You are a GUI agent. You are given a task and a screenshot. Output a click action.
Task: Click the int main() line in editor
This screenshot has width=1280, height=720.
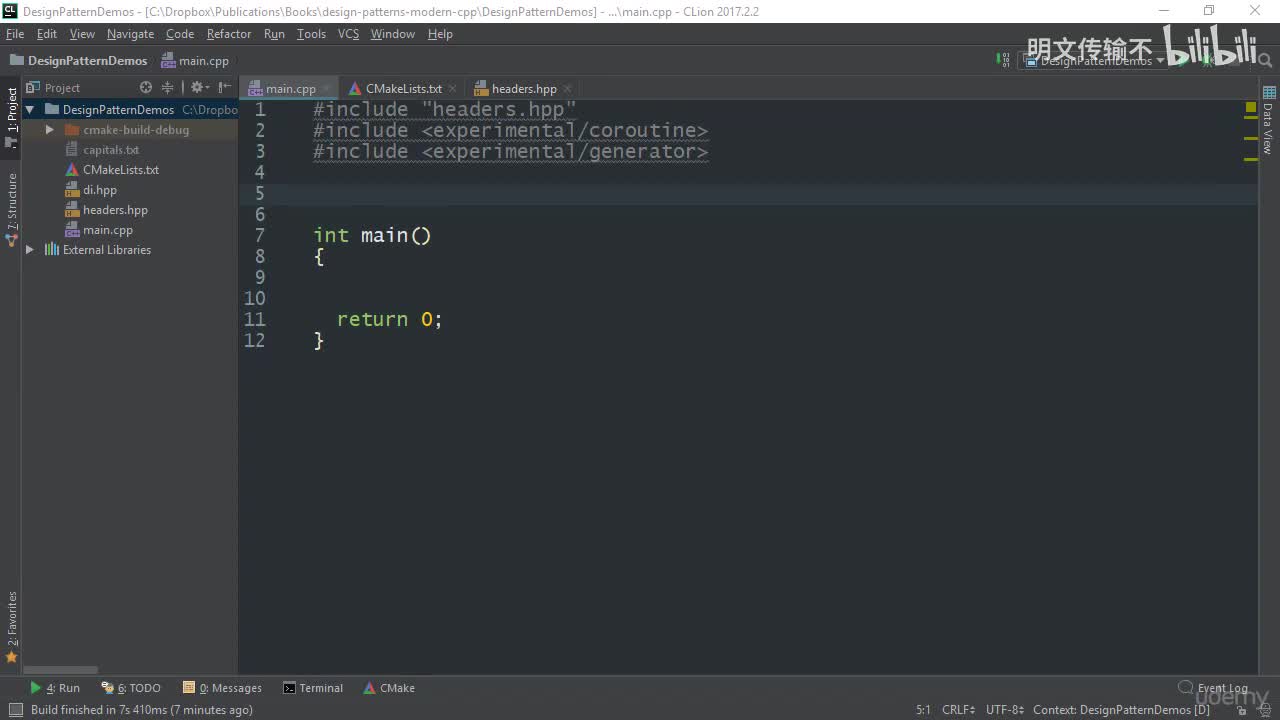pos(372,235)
